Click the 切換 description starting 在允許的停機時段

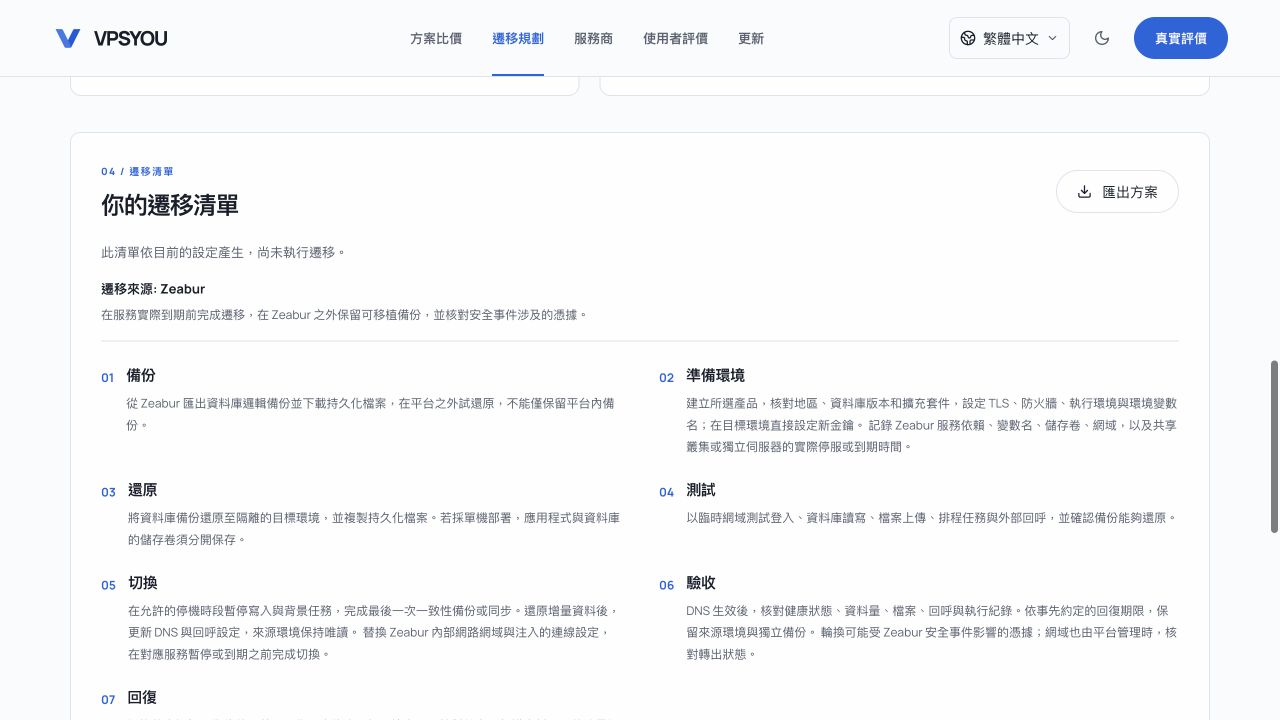[374, 632]
